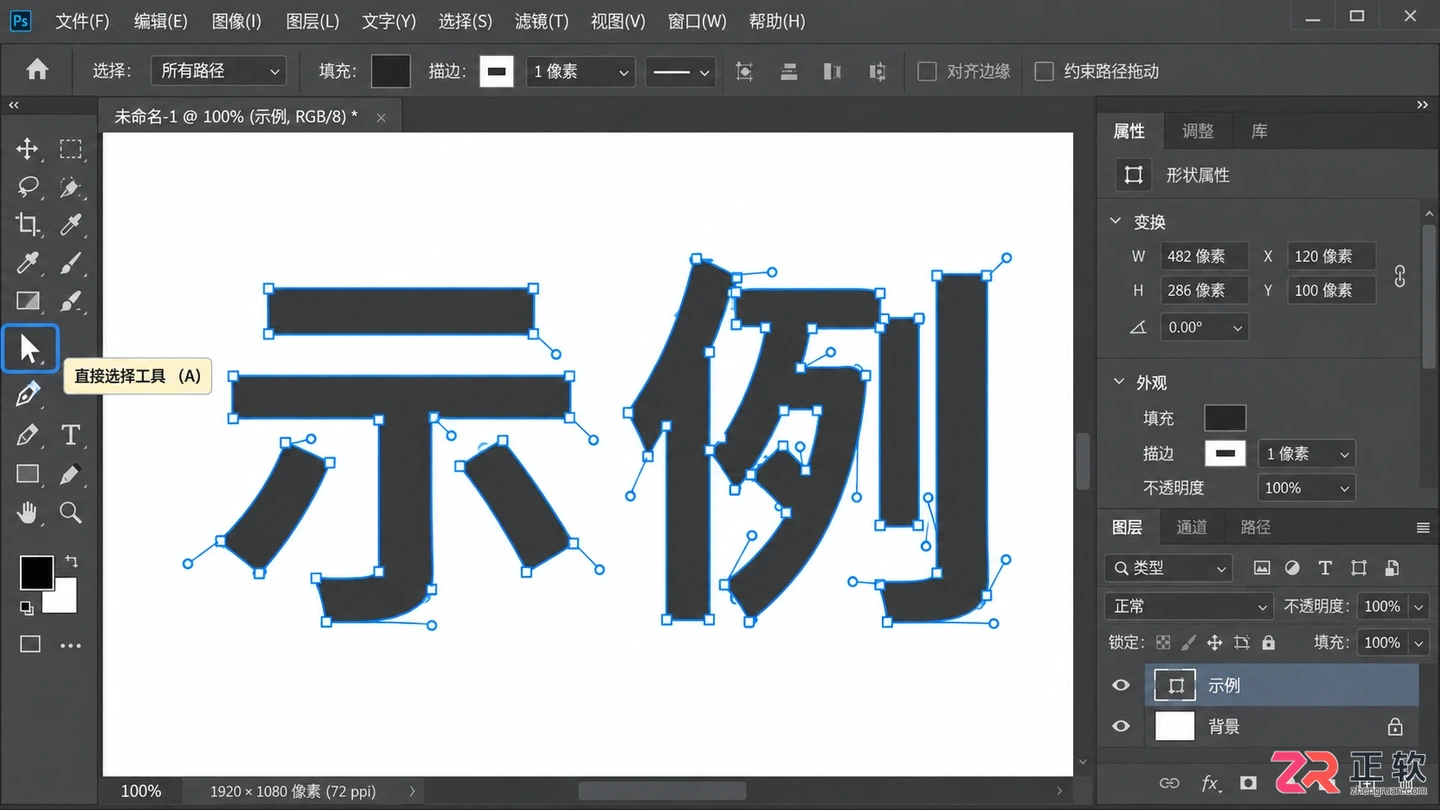This screenshot has width=1440, height=810.
Task: Open the stroke line style dropdown
Action: (x=679, y=71)
